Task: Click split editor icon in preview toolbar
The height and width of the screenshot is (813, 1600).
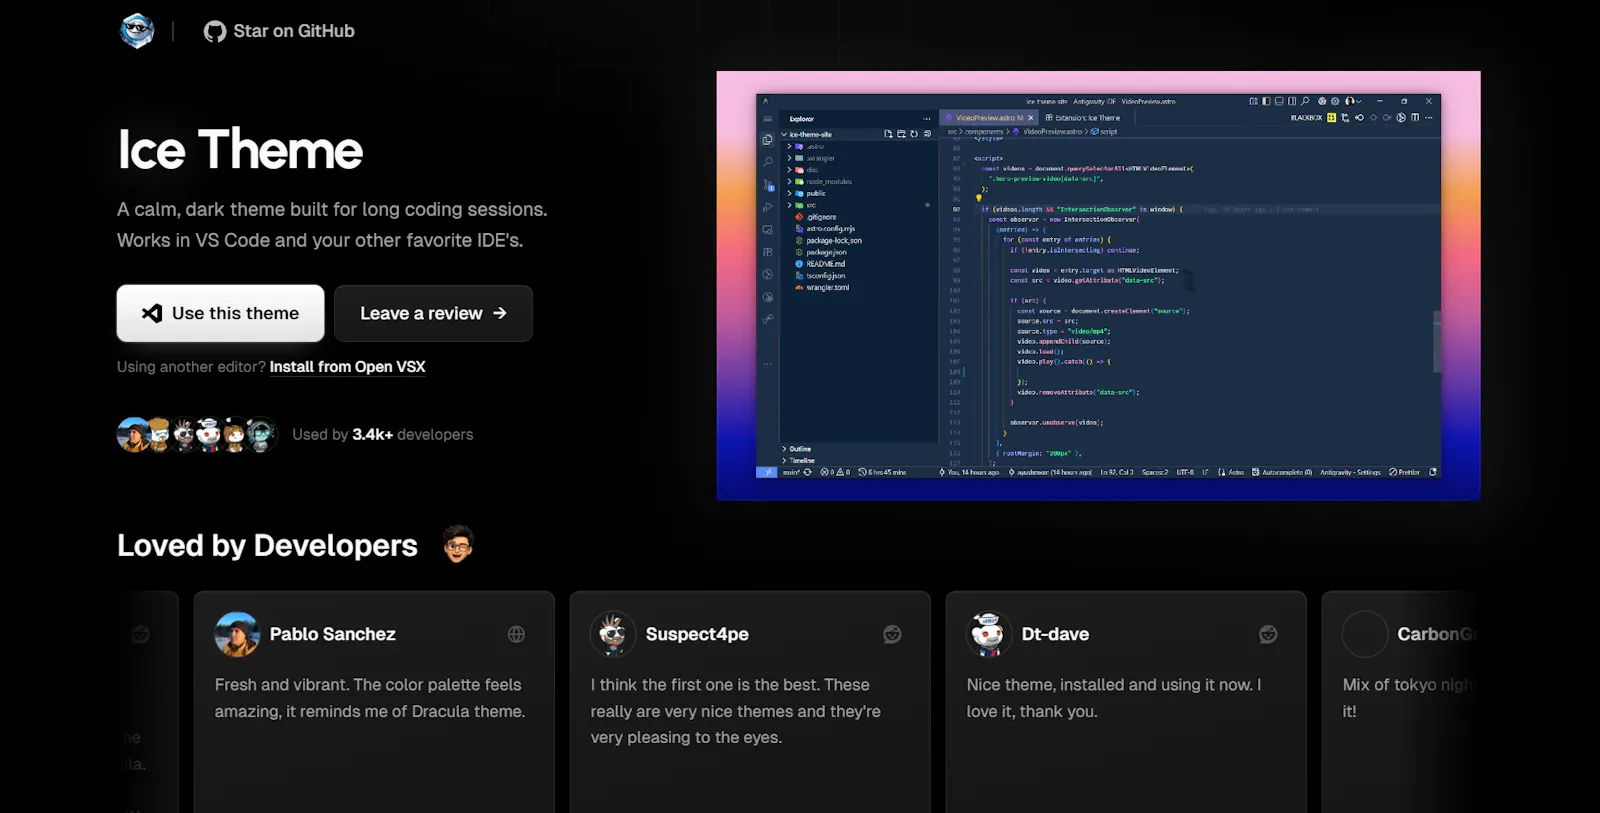Action: tap(1415, 117)
